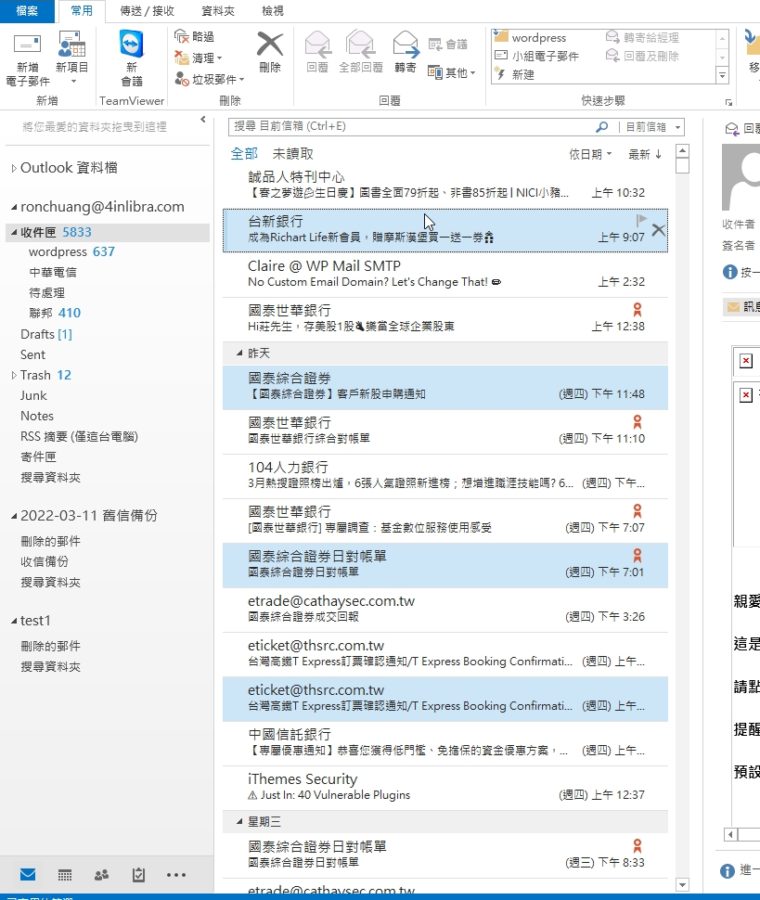Switch to People view in navigation bar
760x900 pixels.
click(x=102, y=875)
